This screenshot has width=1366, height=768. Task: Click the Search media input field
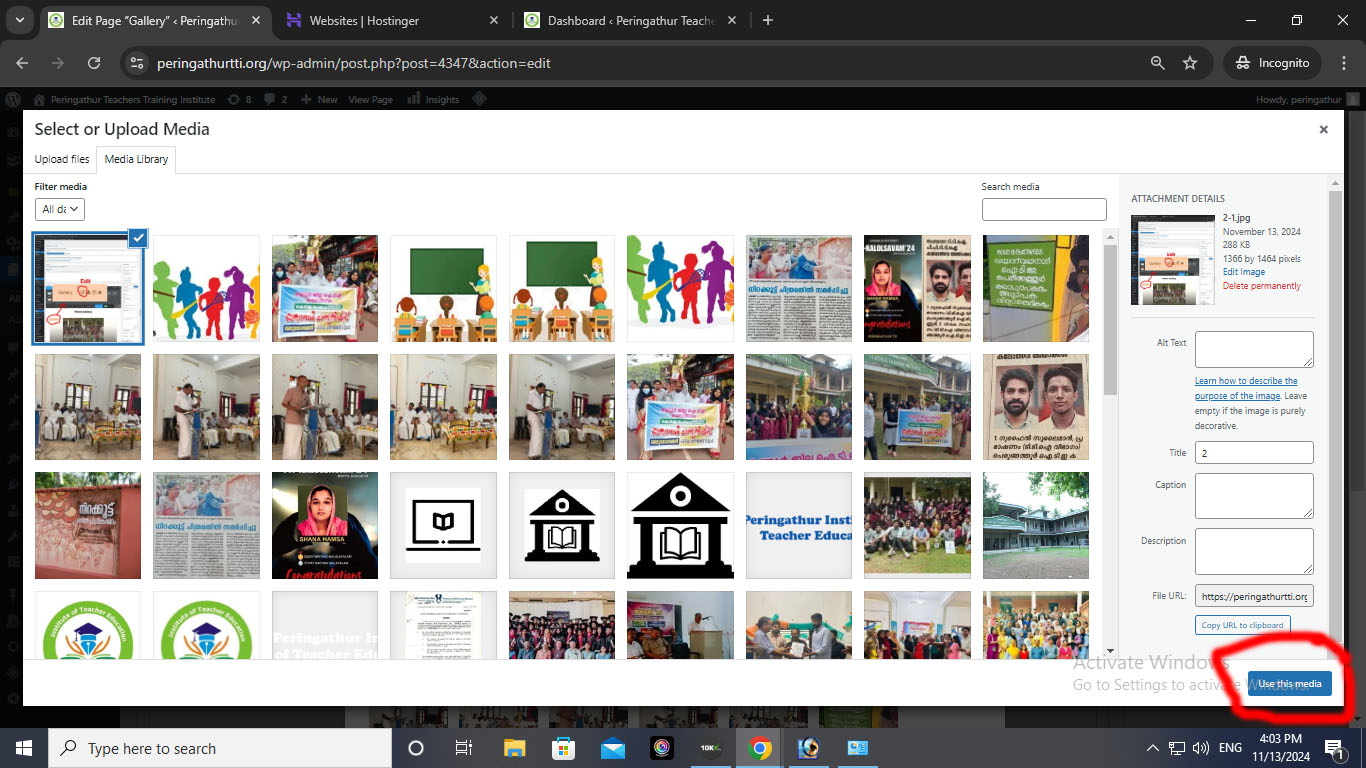(x=1044, y=209)
